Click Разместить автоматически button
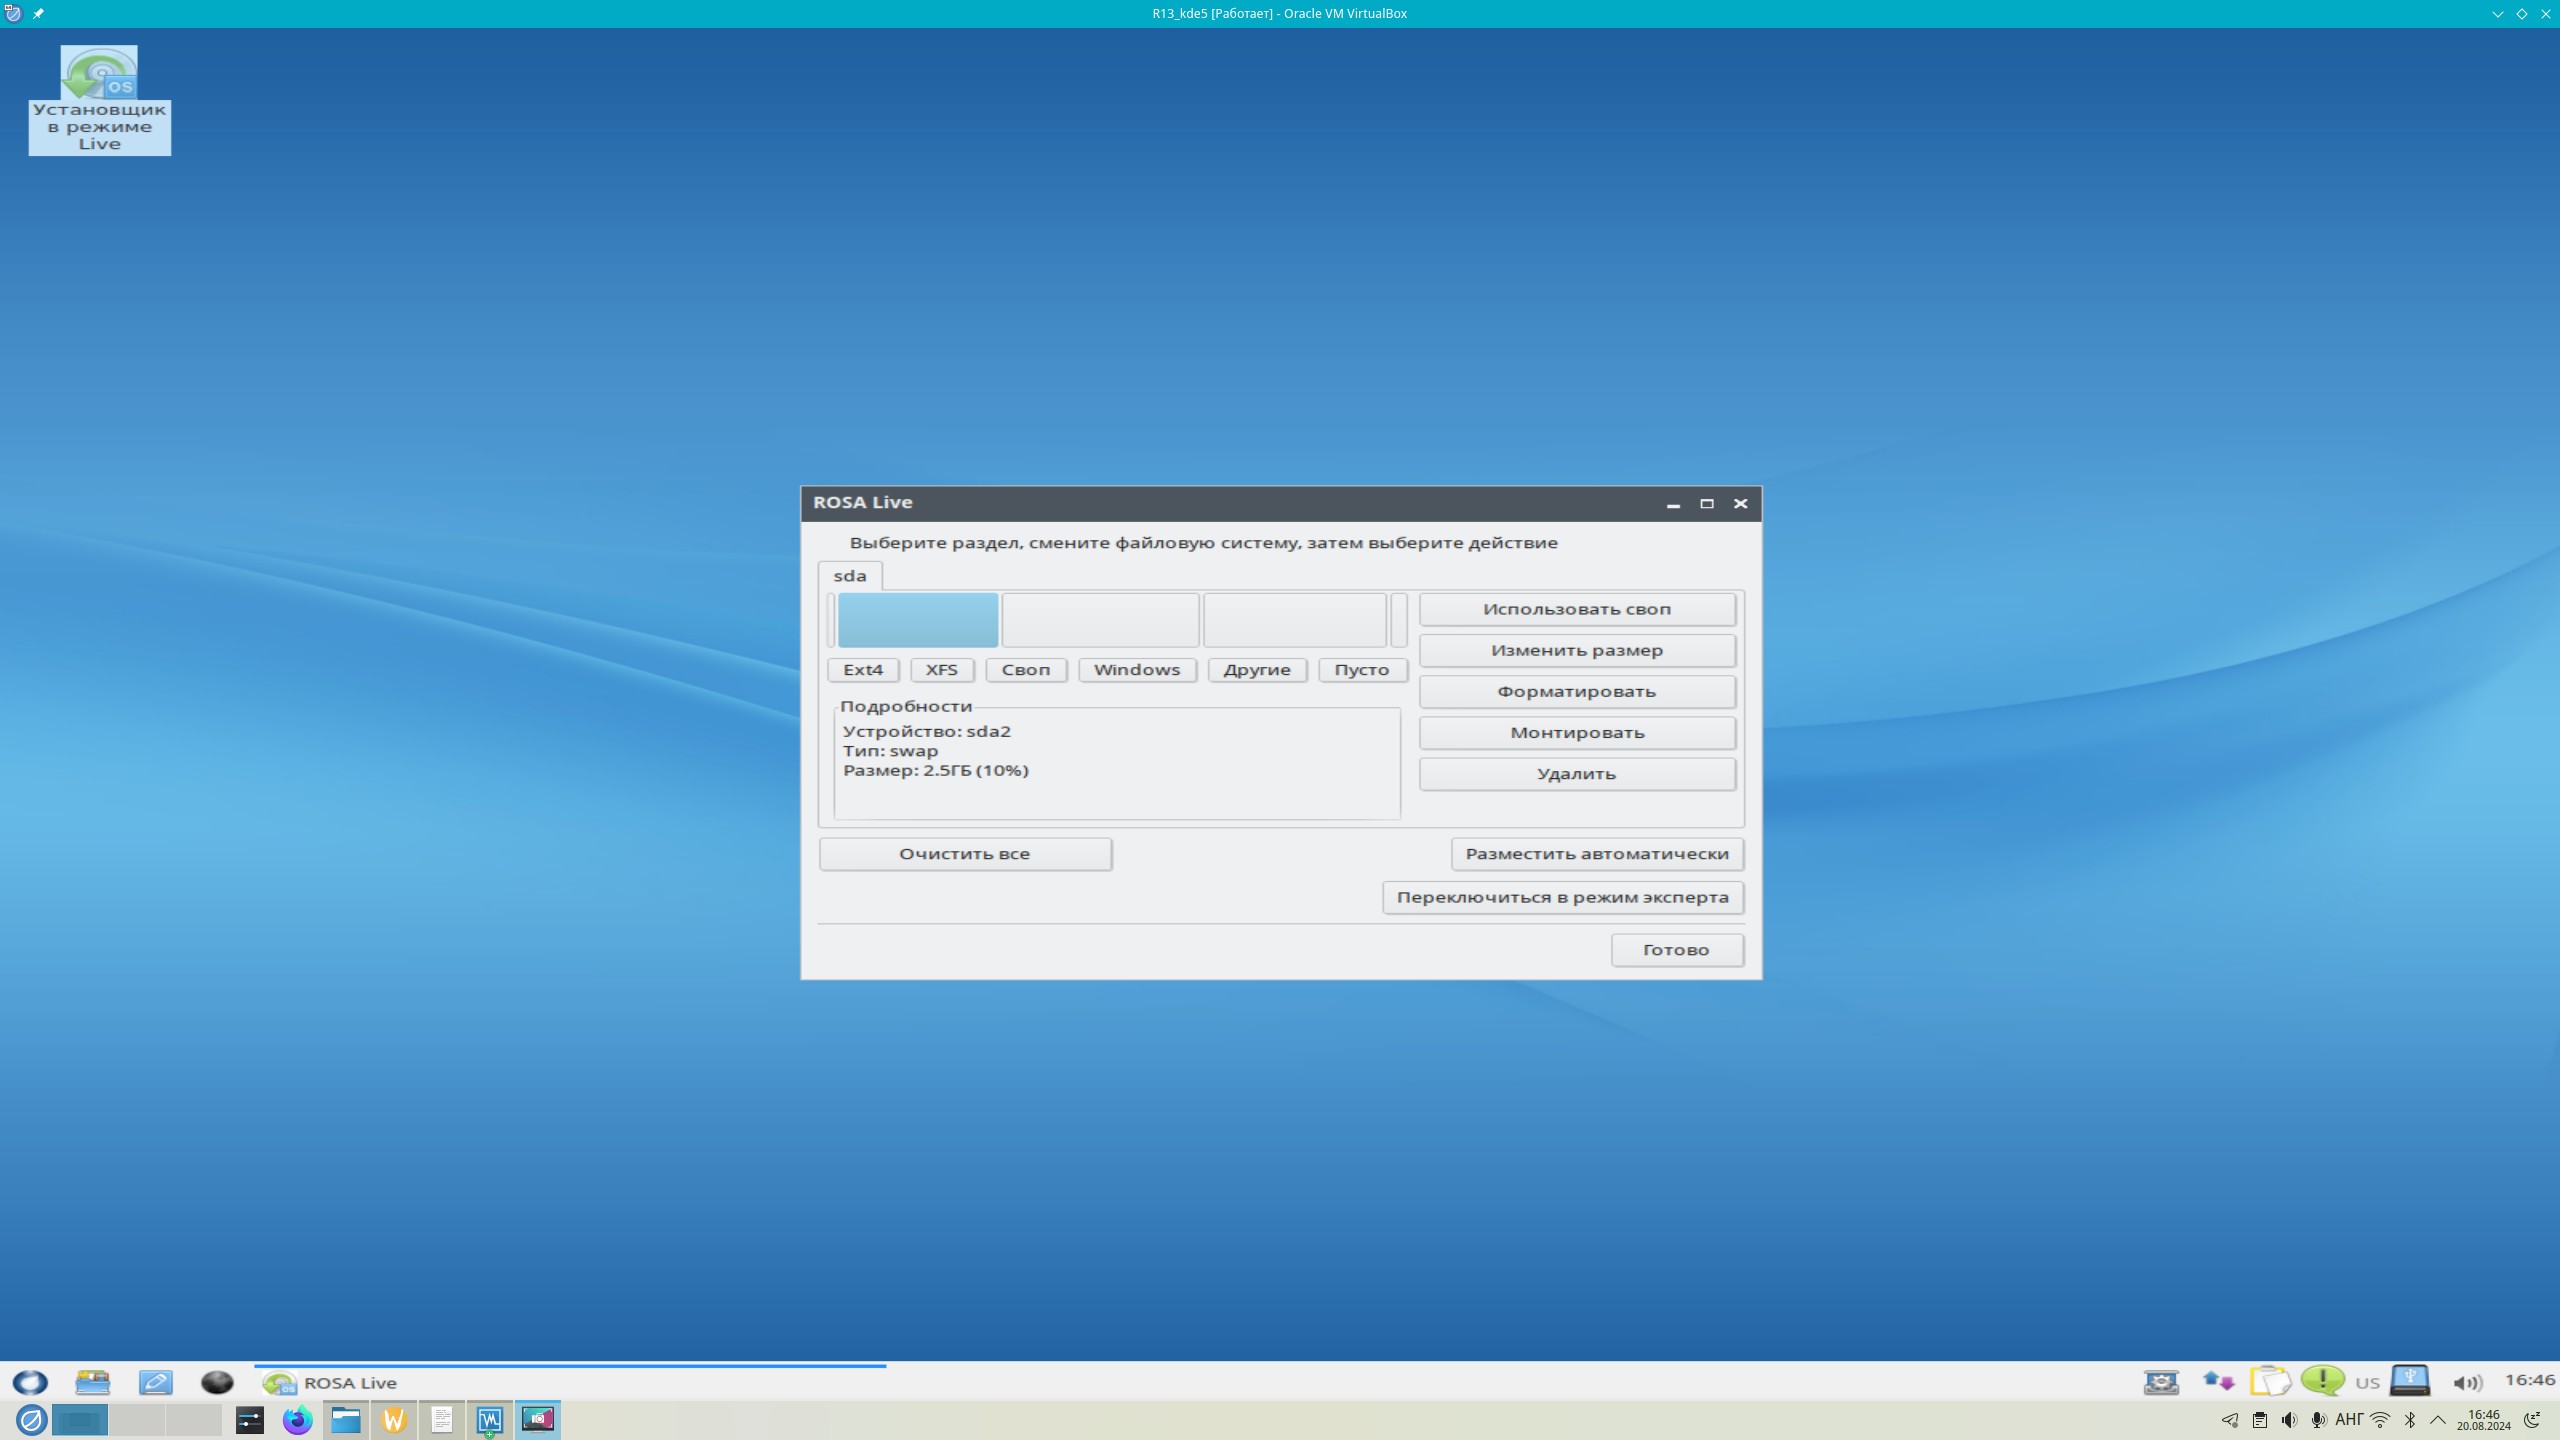 (x=1596, y=854)
